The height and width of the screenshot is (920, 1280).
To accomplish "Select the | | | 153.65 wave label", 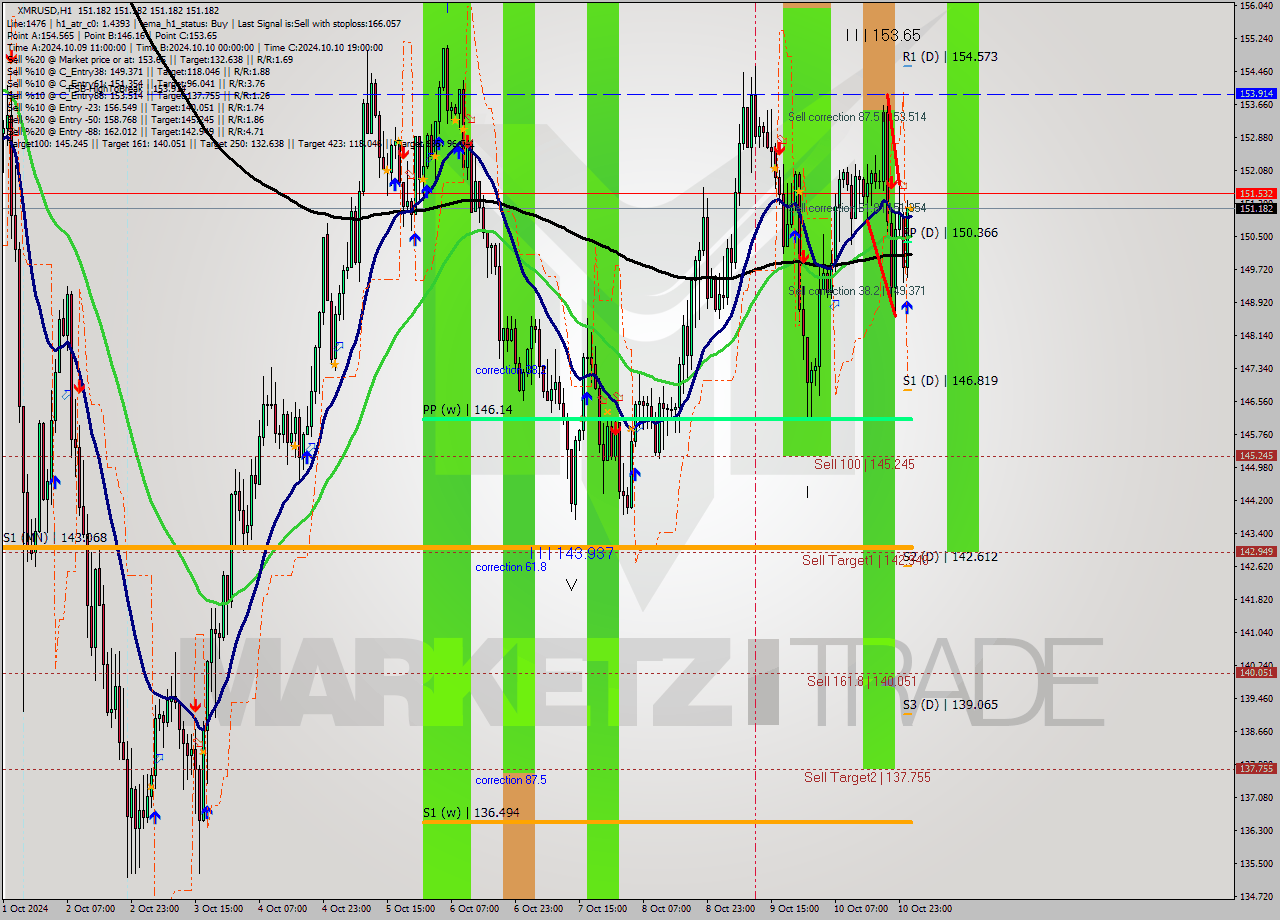I will pos(883,34).
